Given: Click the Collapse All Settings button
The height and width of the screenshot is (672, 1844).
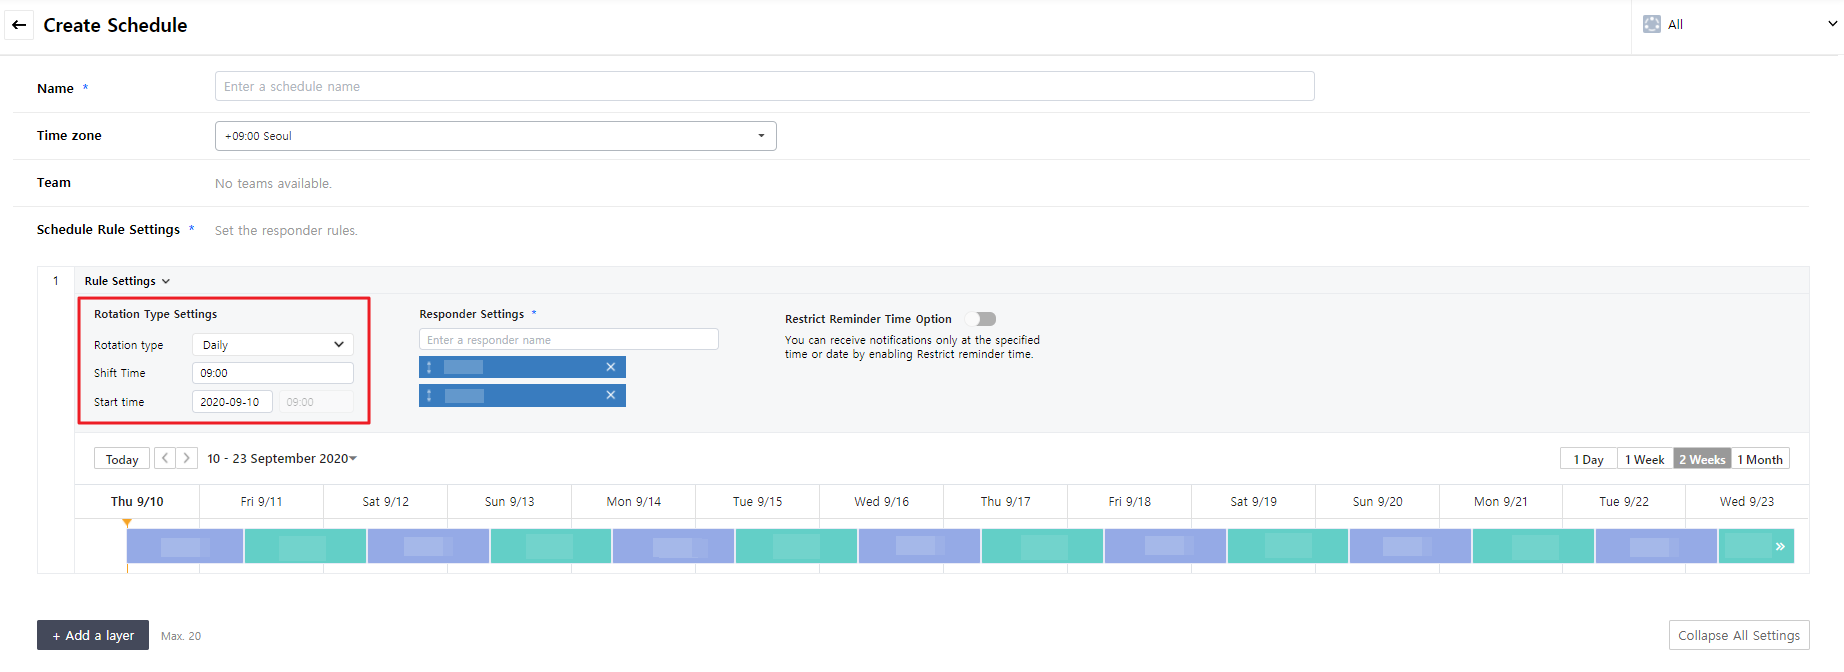Looking at the screenshot, I should coord(1738,635).
